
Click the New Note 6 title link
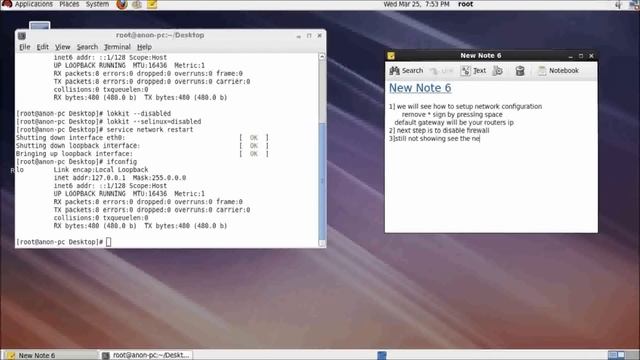click(x=420, y=88)
